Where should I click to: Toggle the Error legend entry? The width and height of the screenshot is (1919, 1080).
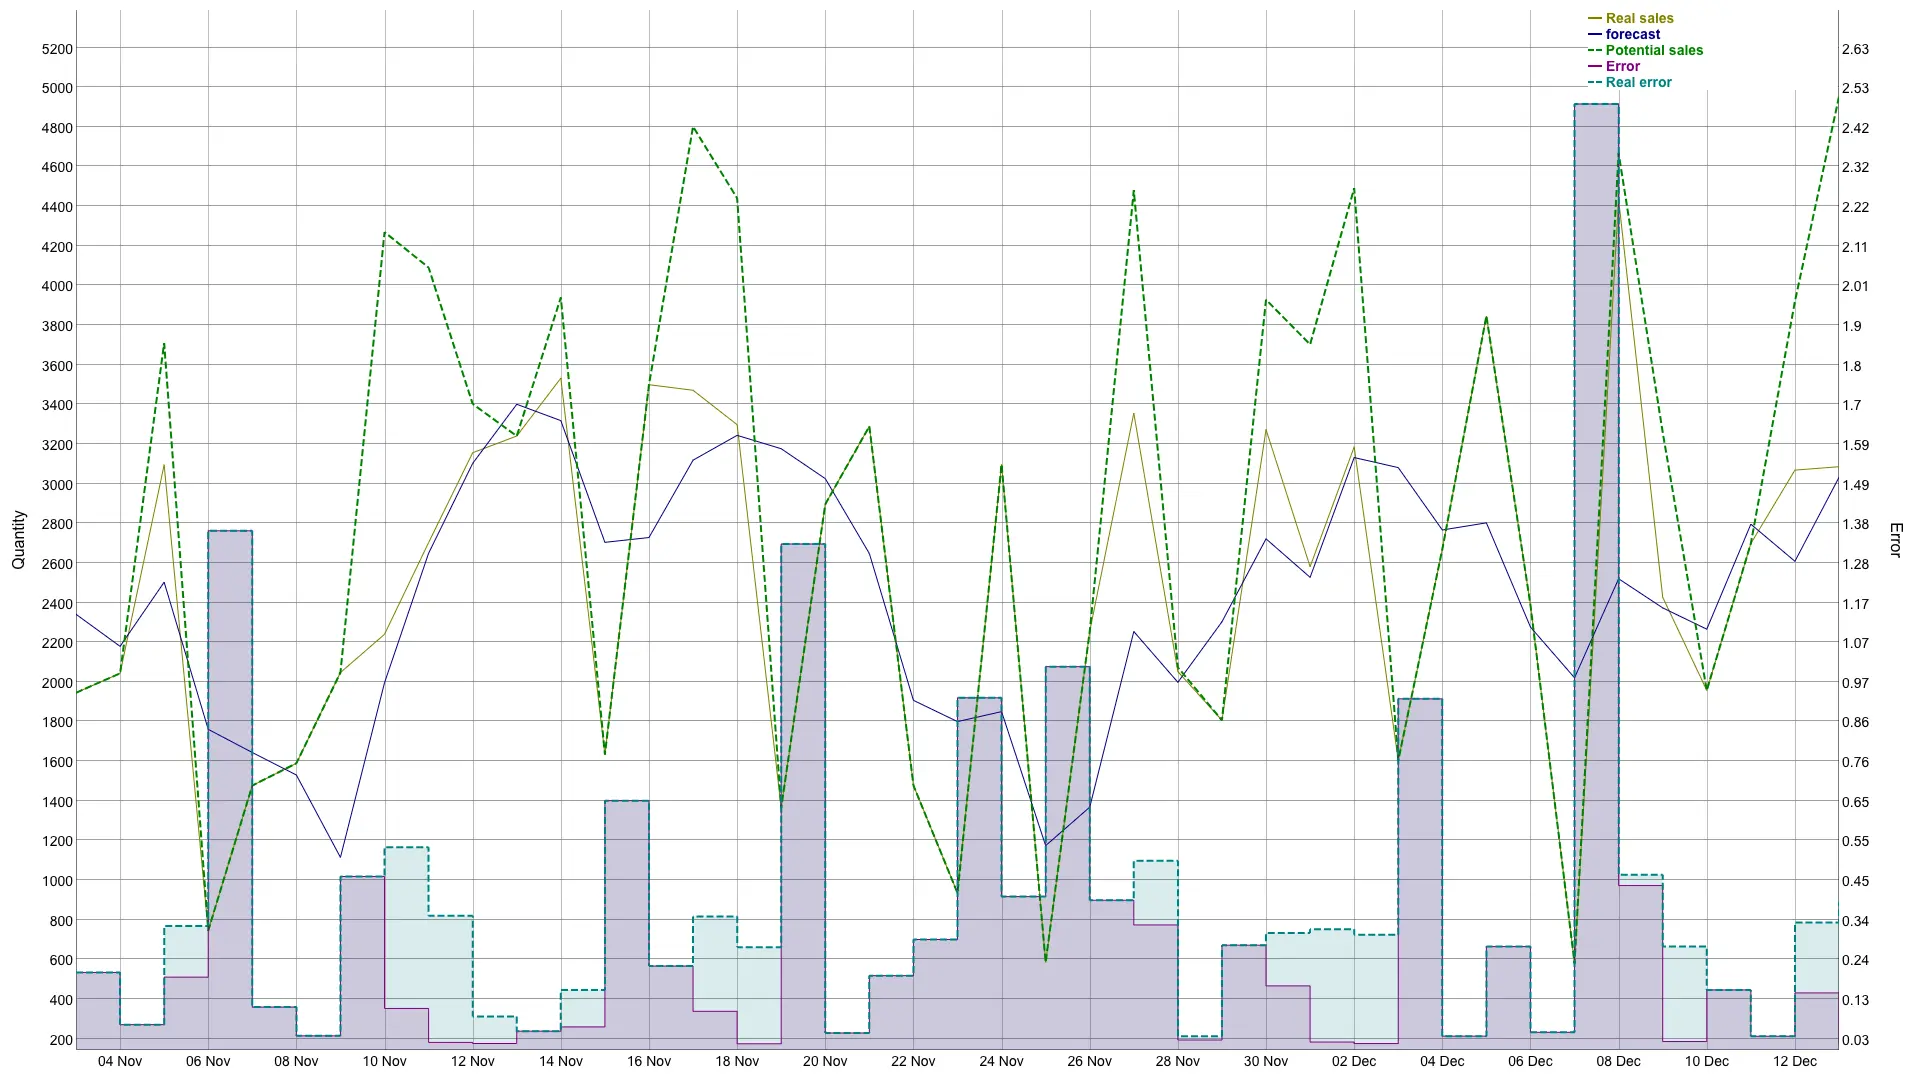(1614, 66)
